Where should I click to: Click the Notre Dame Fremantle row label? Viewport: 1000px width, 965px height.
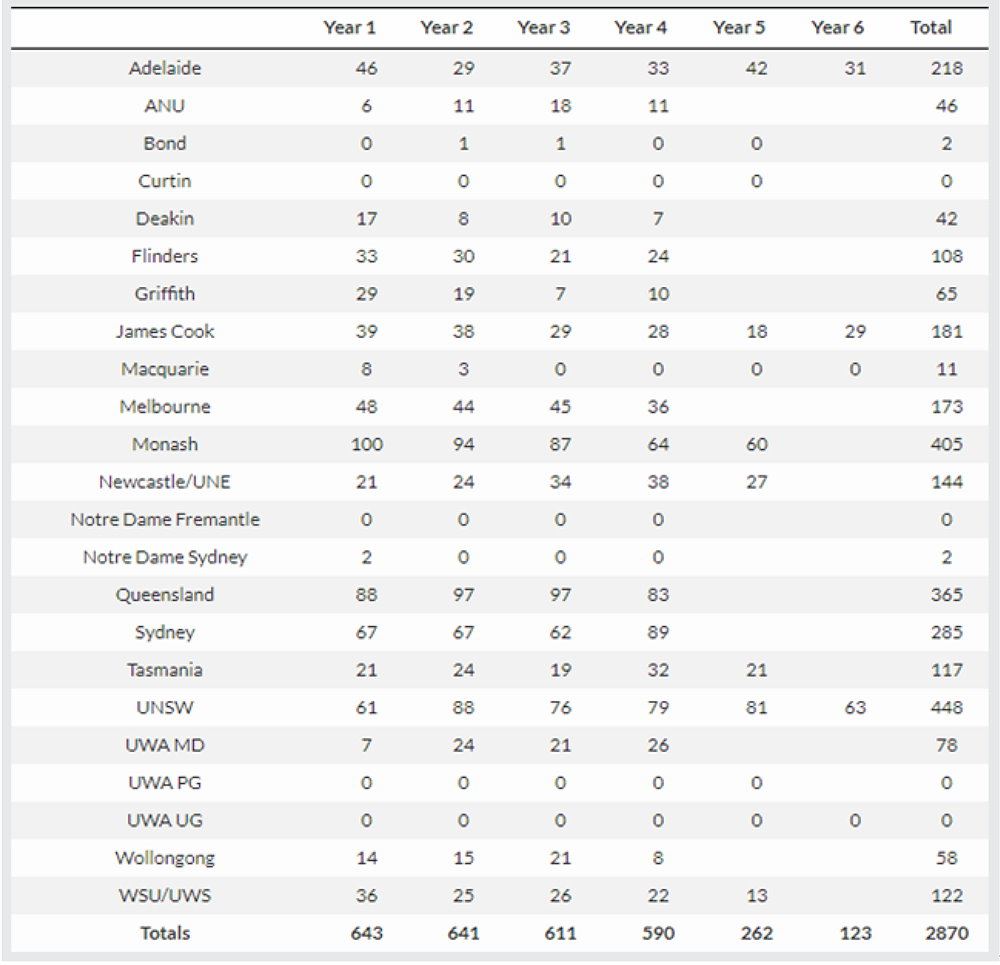165,520
